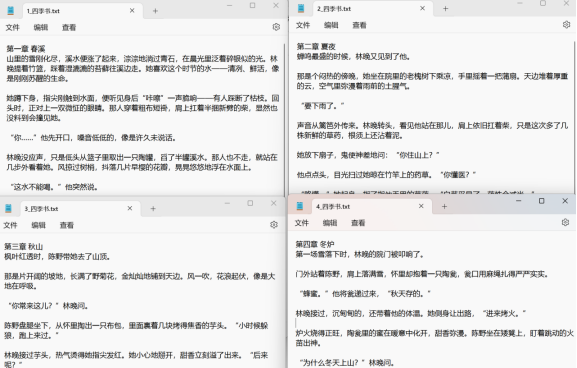Open 编辑 menu in 3_四季书.txt window
This screenshot has height=368, width=577.
click(x=38, y=225)
